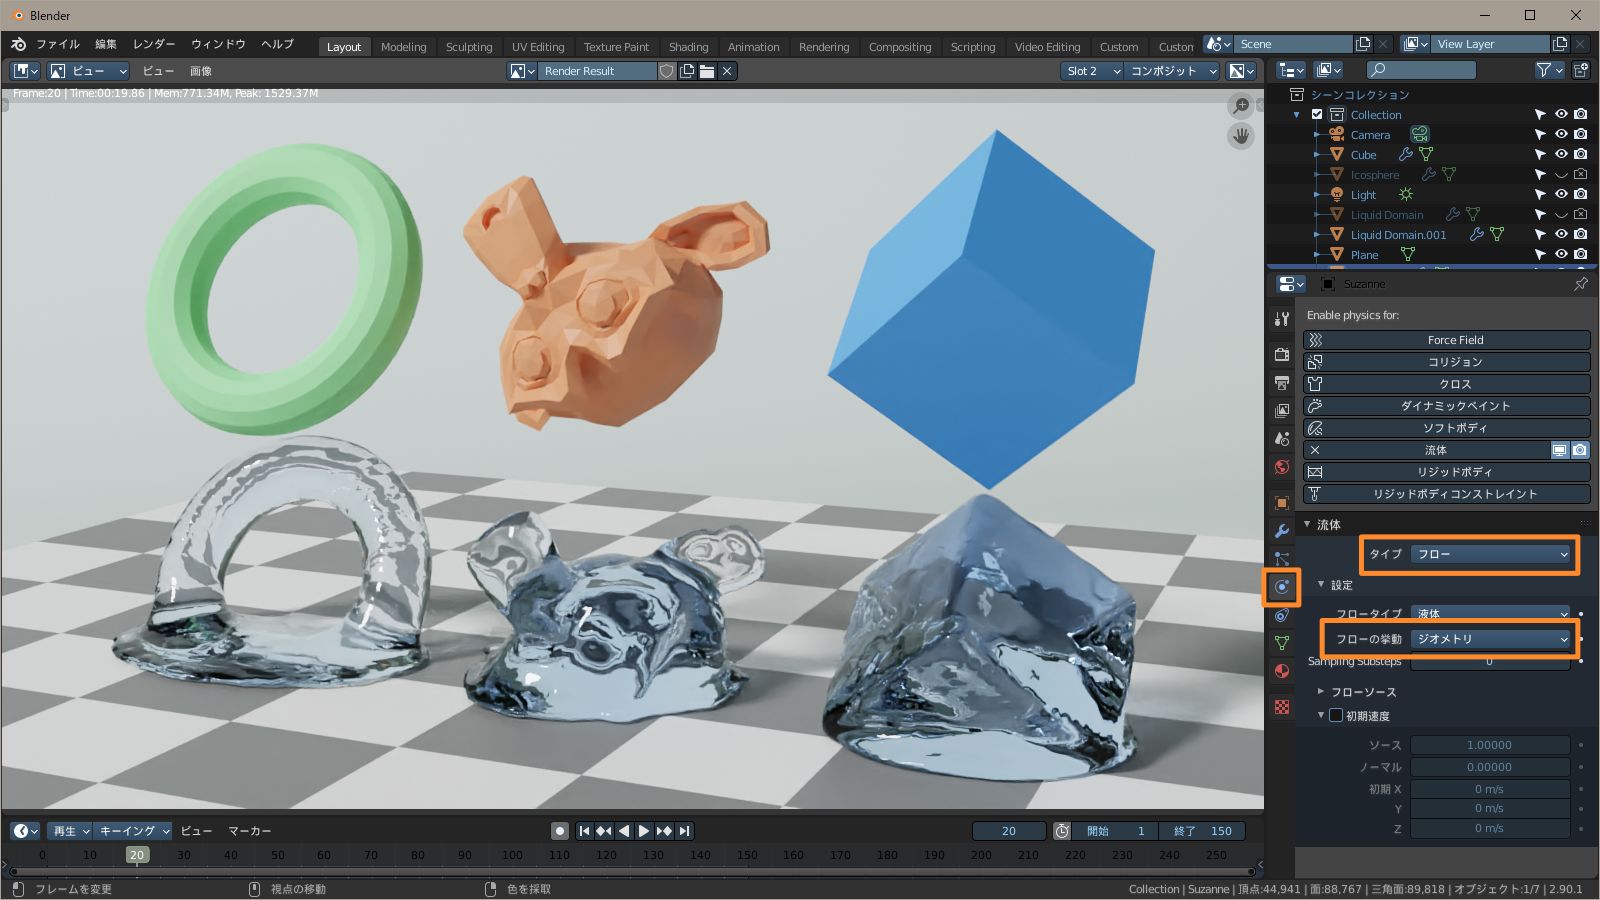1600x900 pixels.
Task: Open the ファイル menu
Action: (58, 44)
